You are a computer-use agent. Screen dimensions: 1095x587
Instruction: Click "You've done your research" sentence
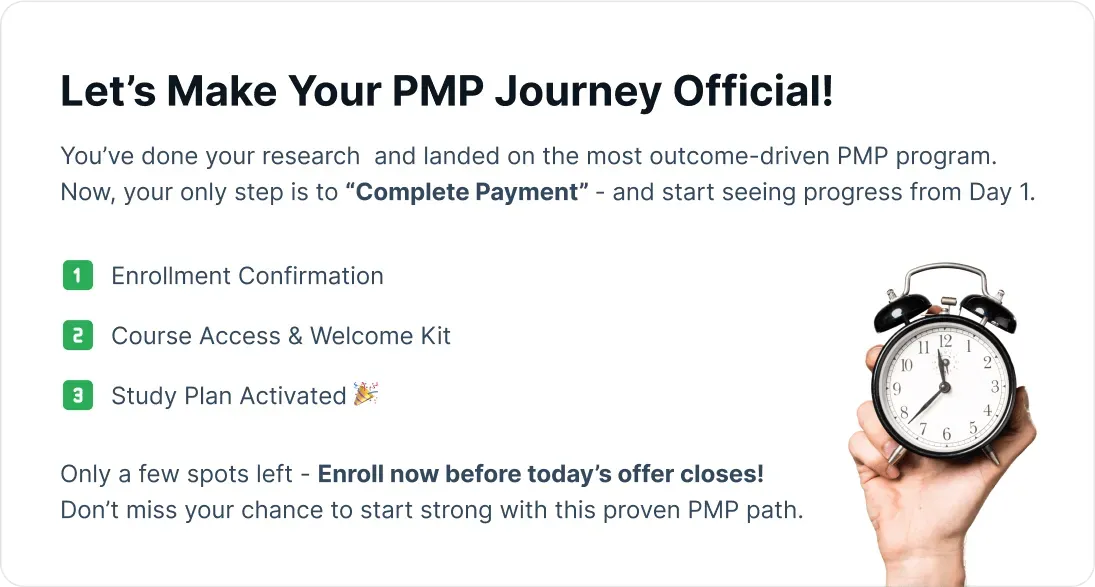point(210,156)
